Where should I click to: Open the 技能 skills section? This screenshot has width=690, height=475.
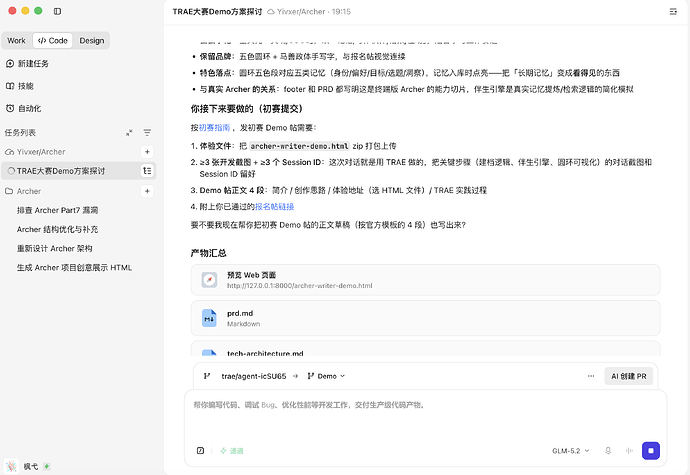20,86
